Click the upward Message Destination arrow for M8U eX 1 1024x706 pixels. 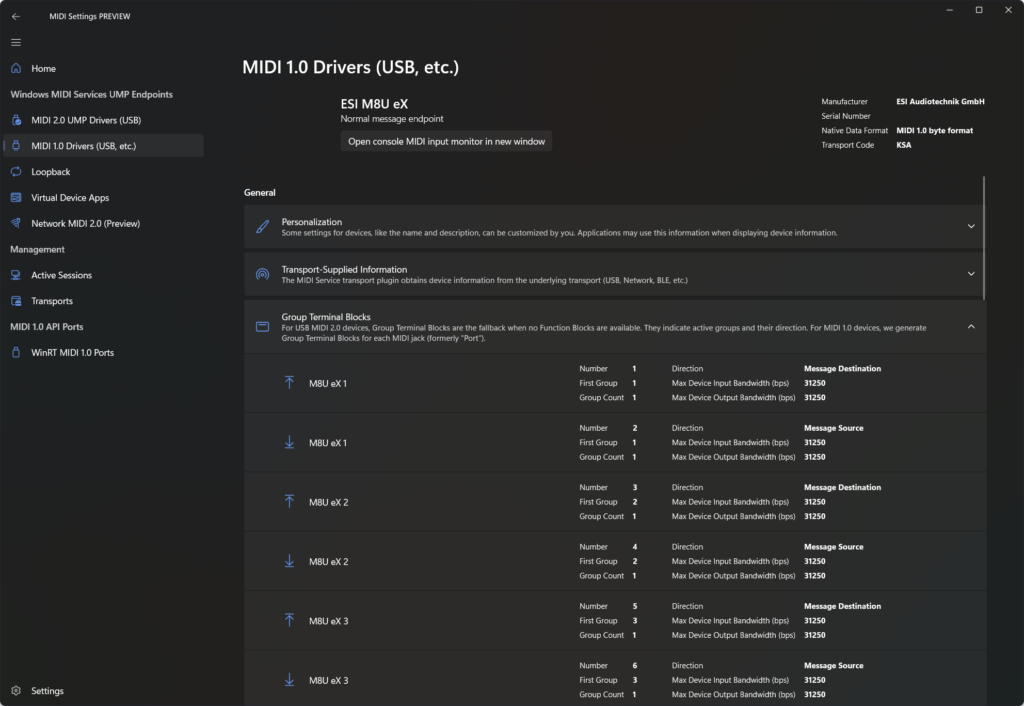pos(288,383)
